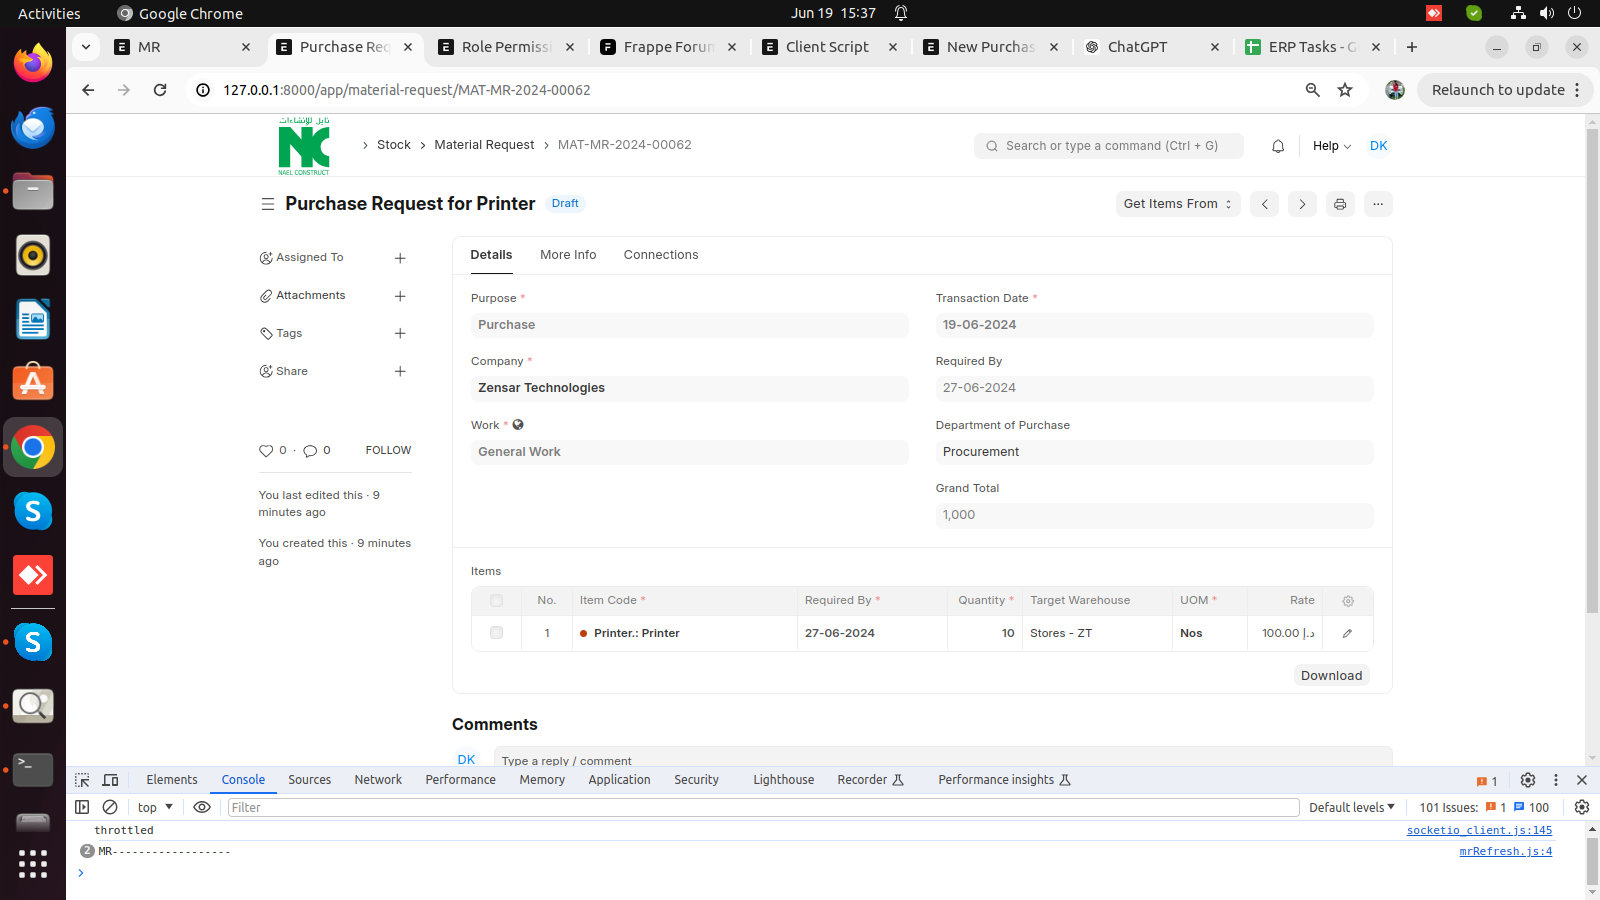Click the Draft status badge
Screen dimensions: 1600x900
click(x=565, y=204)
